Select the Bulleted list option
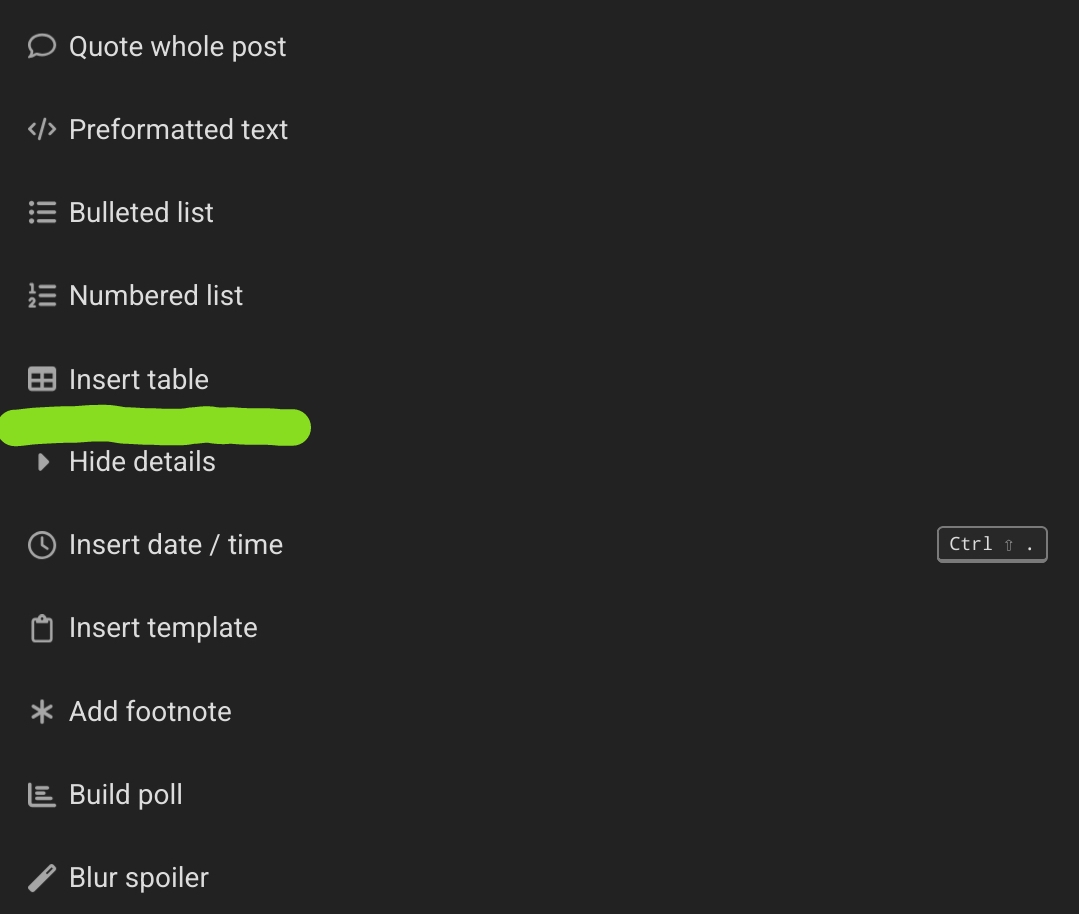The height and width of the screenshot is (914, 1079). (x=141, y=213)
